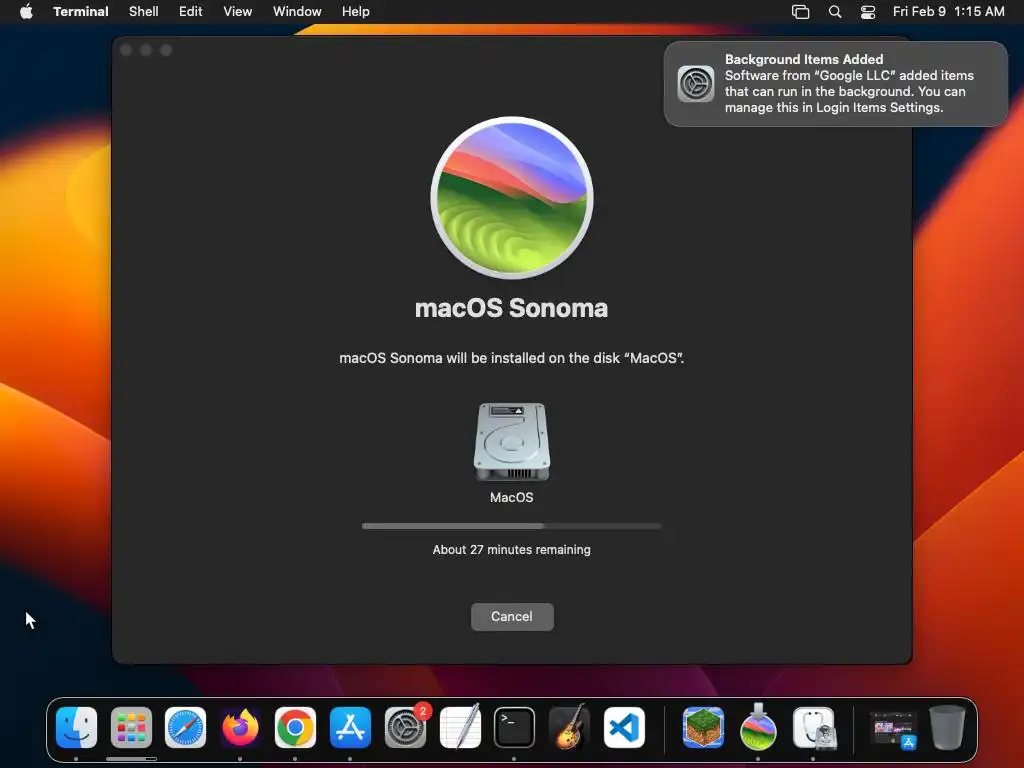
Task: Click the installer window close button
Action: tap(127, 50)
